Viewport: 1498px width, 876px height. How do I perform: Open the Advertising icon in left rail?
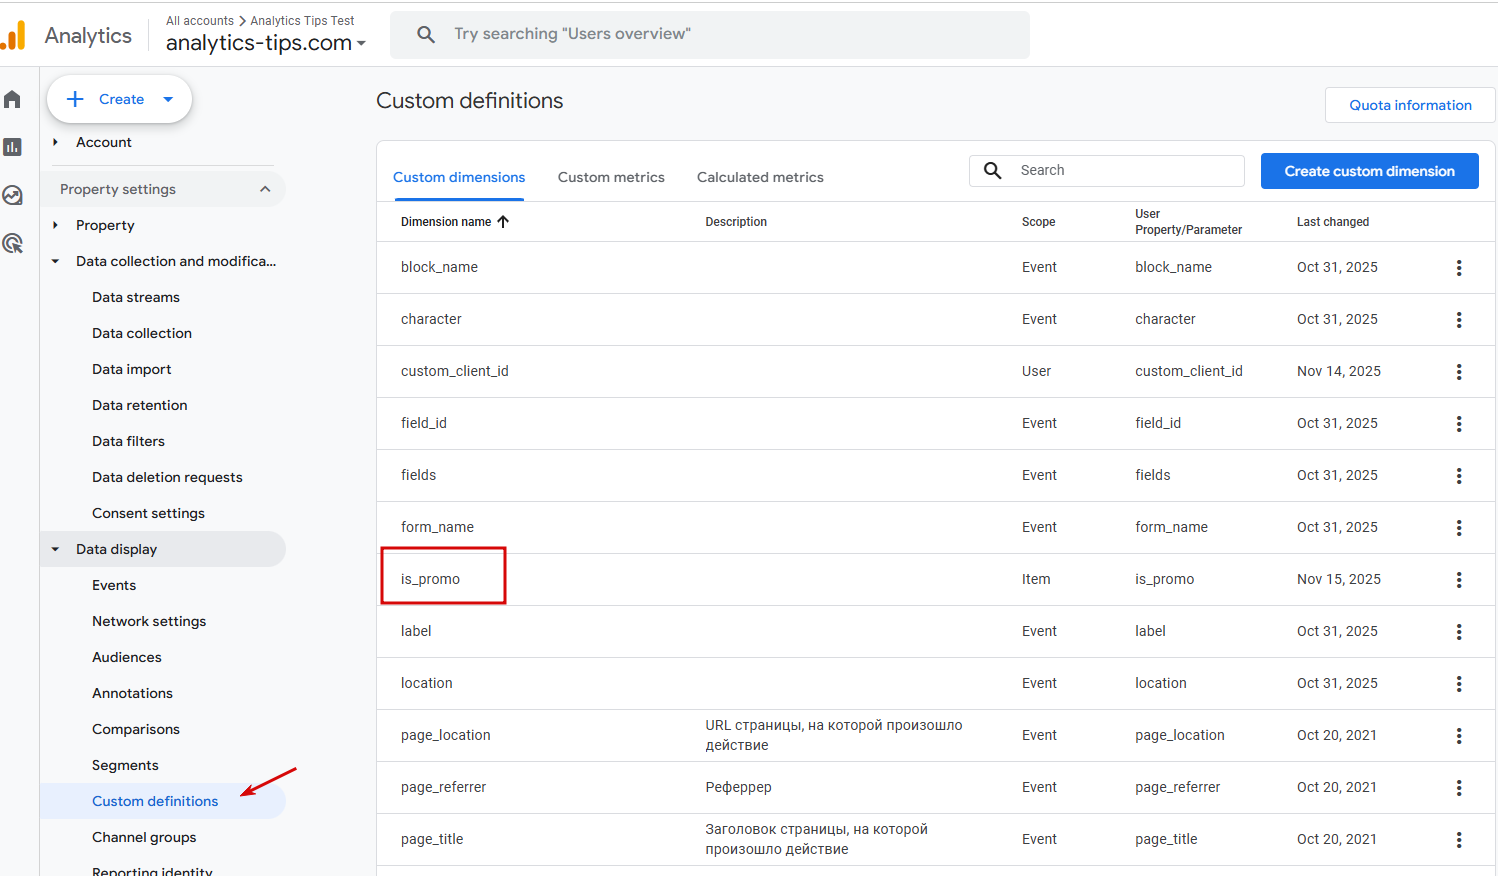(12, 243)
